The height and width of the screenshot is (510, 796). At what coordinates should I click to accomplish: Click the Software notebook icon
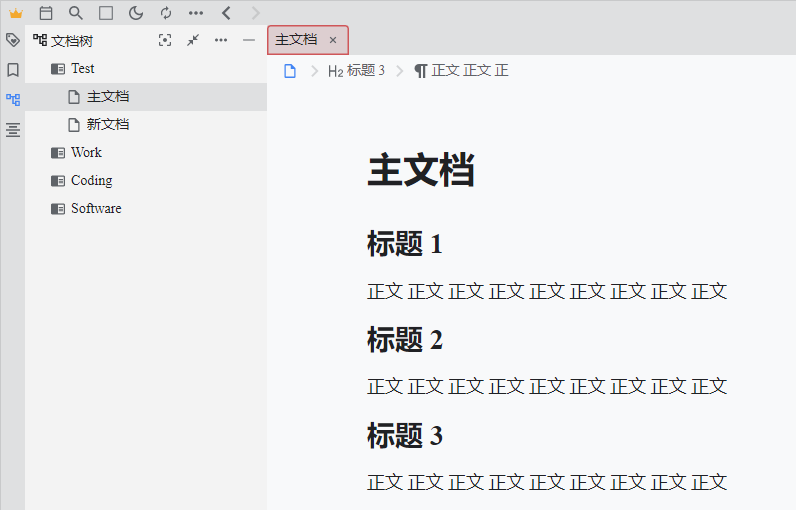58,209
